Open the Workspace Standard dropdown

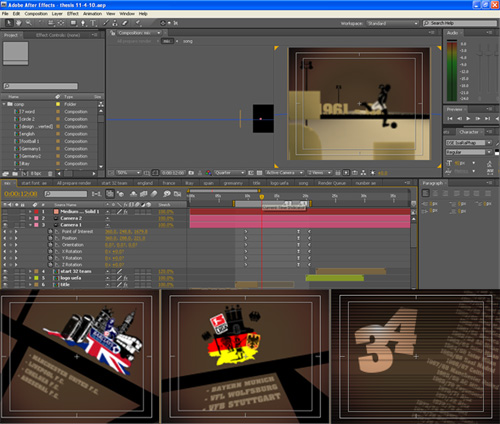[392, 23]
